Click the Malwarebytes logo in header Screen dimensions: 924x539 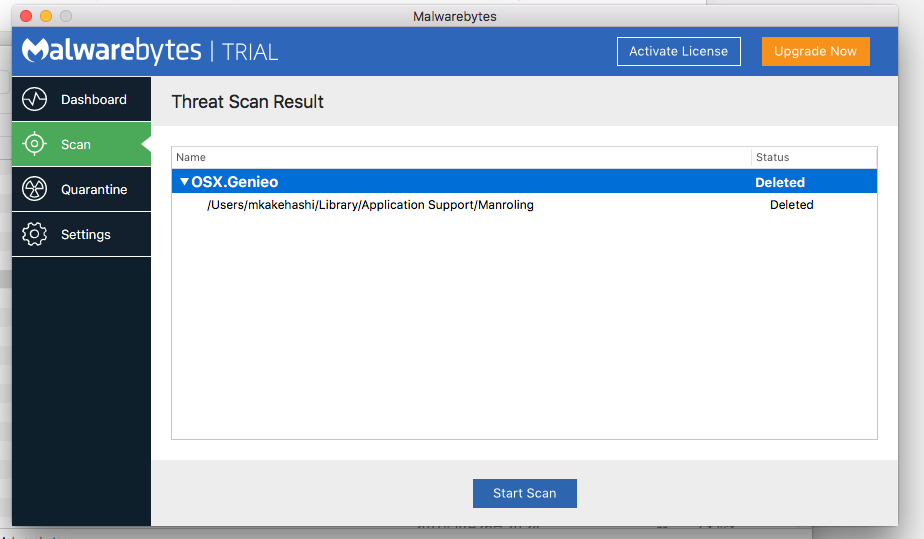tap(112, 51)
